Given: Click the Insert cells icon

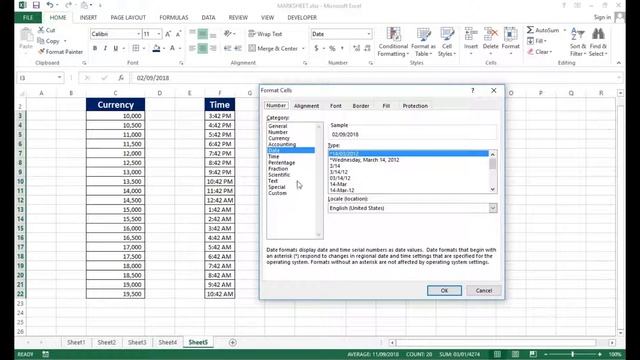Looking at the screenshot, I should coord(471,35).
